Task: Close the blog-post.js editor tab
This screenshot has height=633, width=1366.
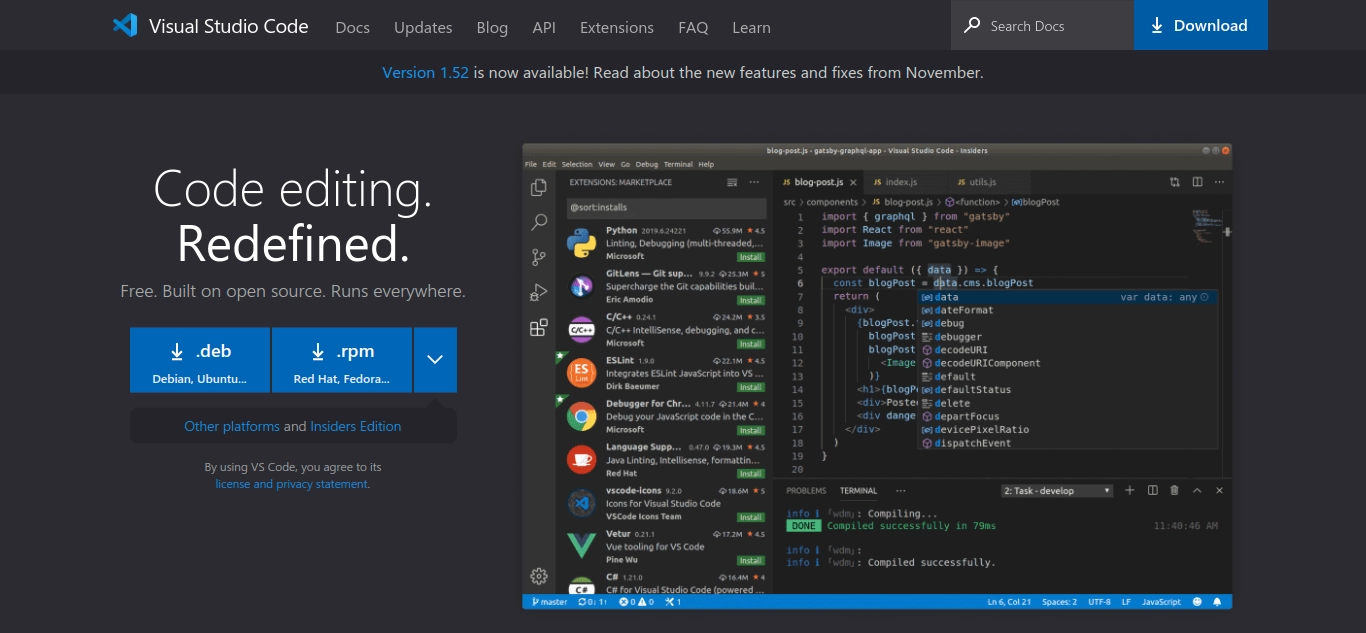Action: (x=852, y=182)
